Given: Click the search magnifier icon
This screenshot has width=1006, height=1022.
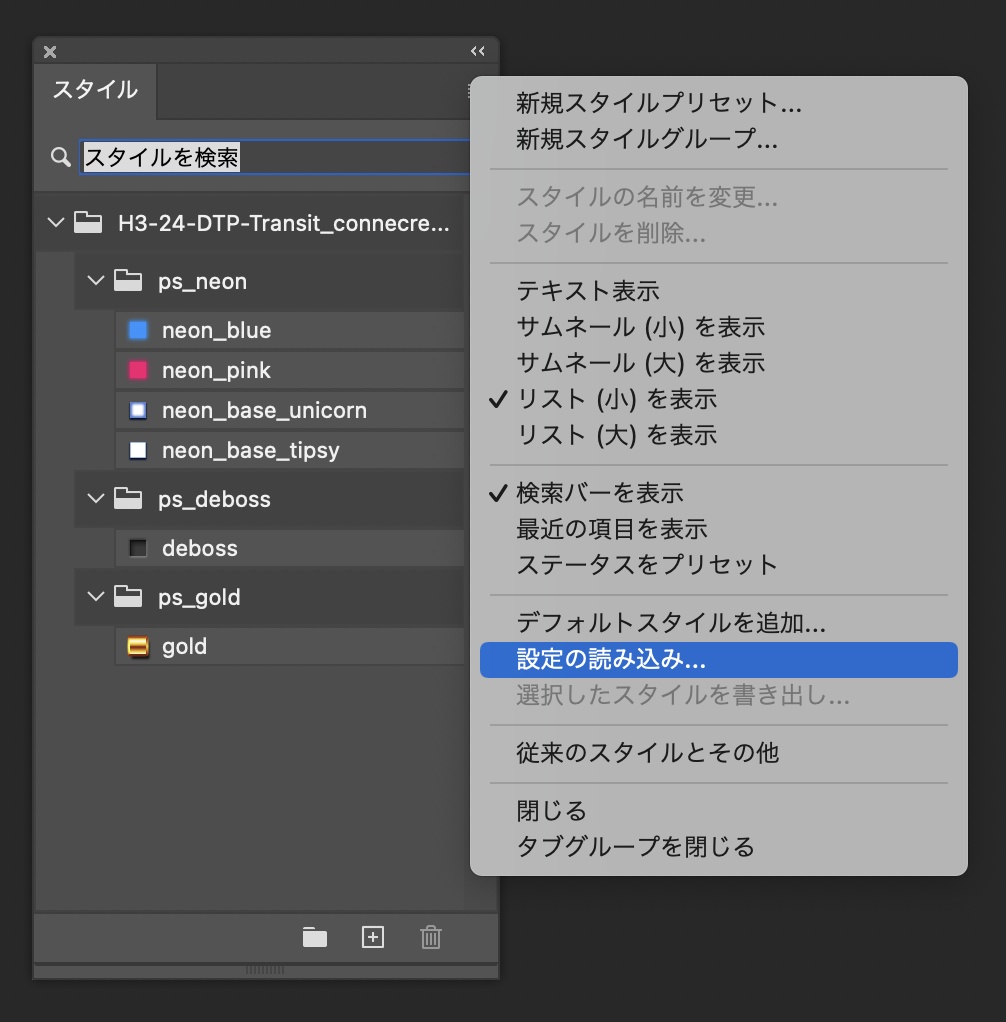Looking at the screenshot, I should point(60,156).
